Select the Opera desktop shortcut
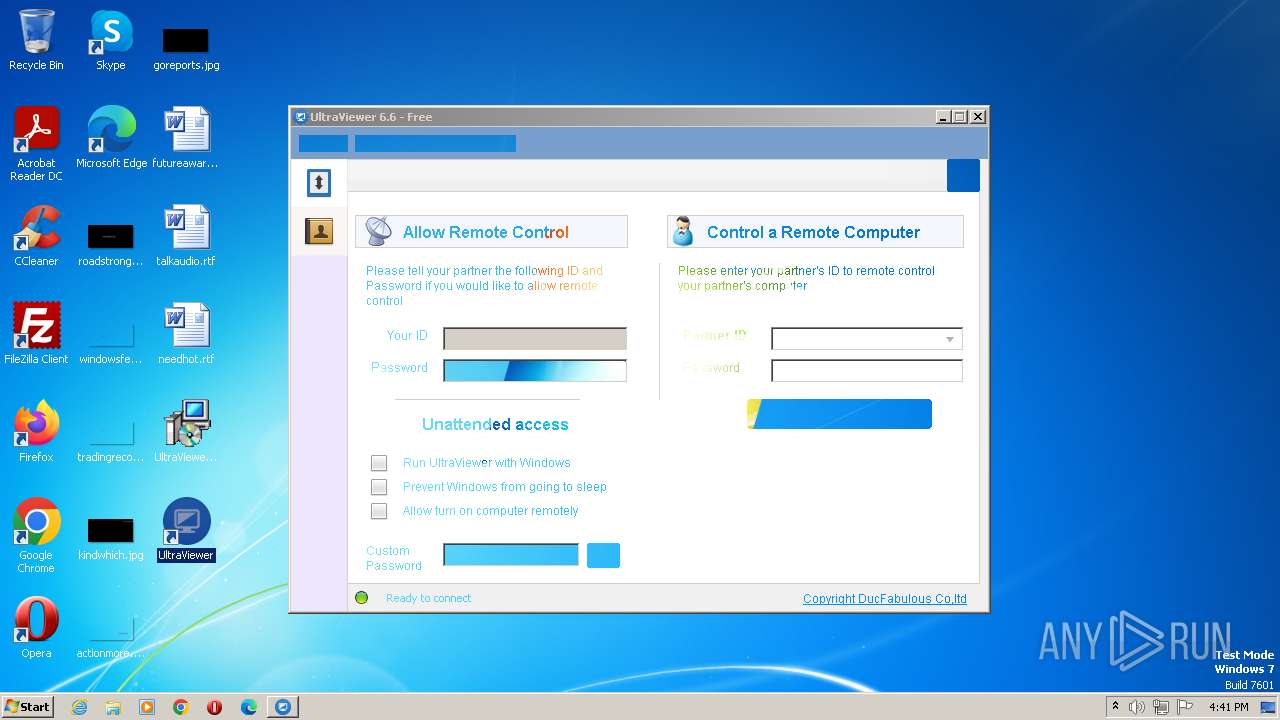 pyautogui.click(x=36, y=628)
